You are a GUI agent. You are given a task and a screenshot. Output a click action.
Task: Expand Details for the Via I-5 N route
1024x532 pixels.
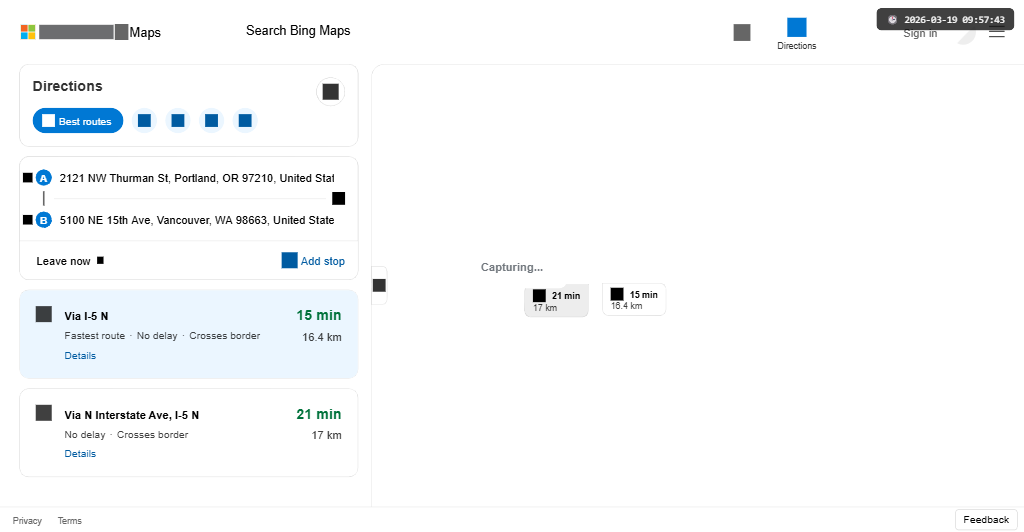[80, 356]
